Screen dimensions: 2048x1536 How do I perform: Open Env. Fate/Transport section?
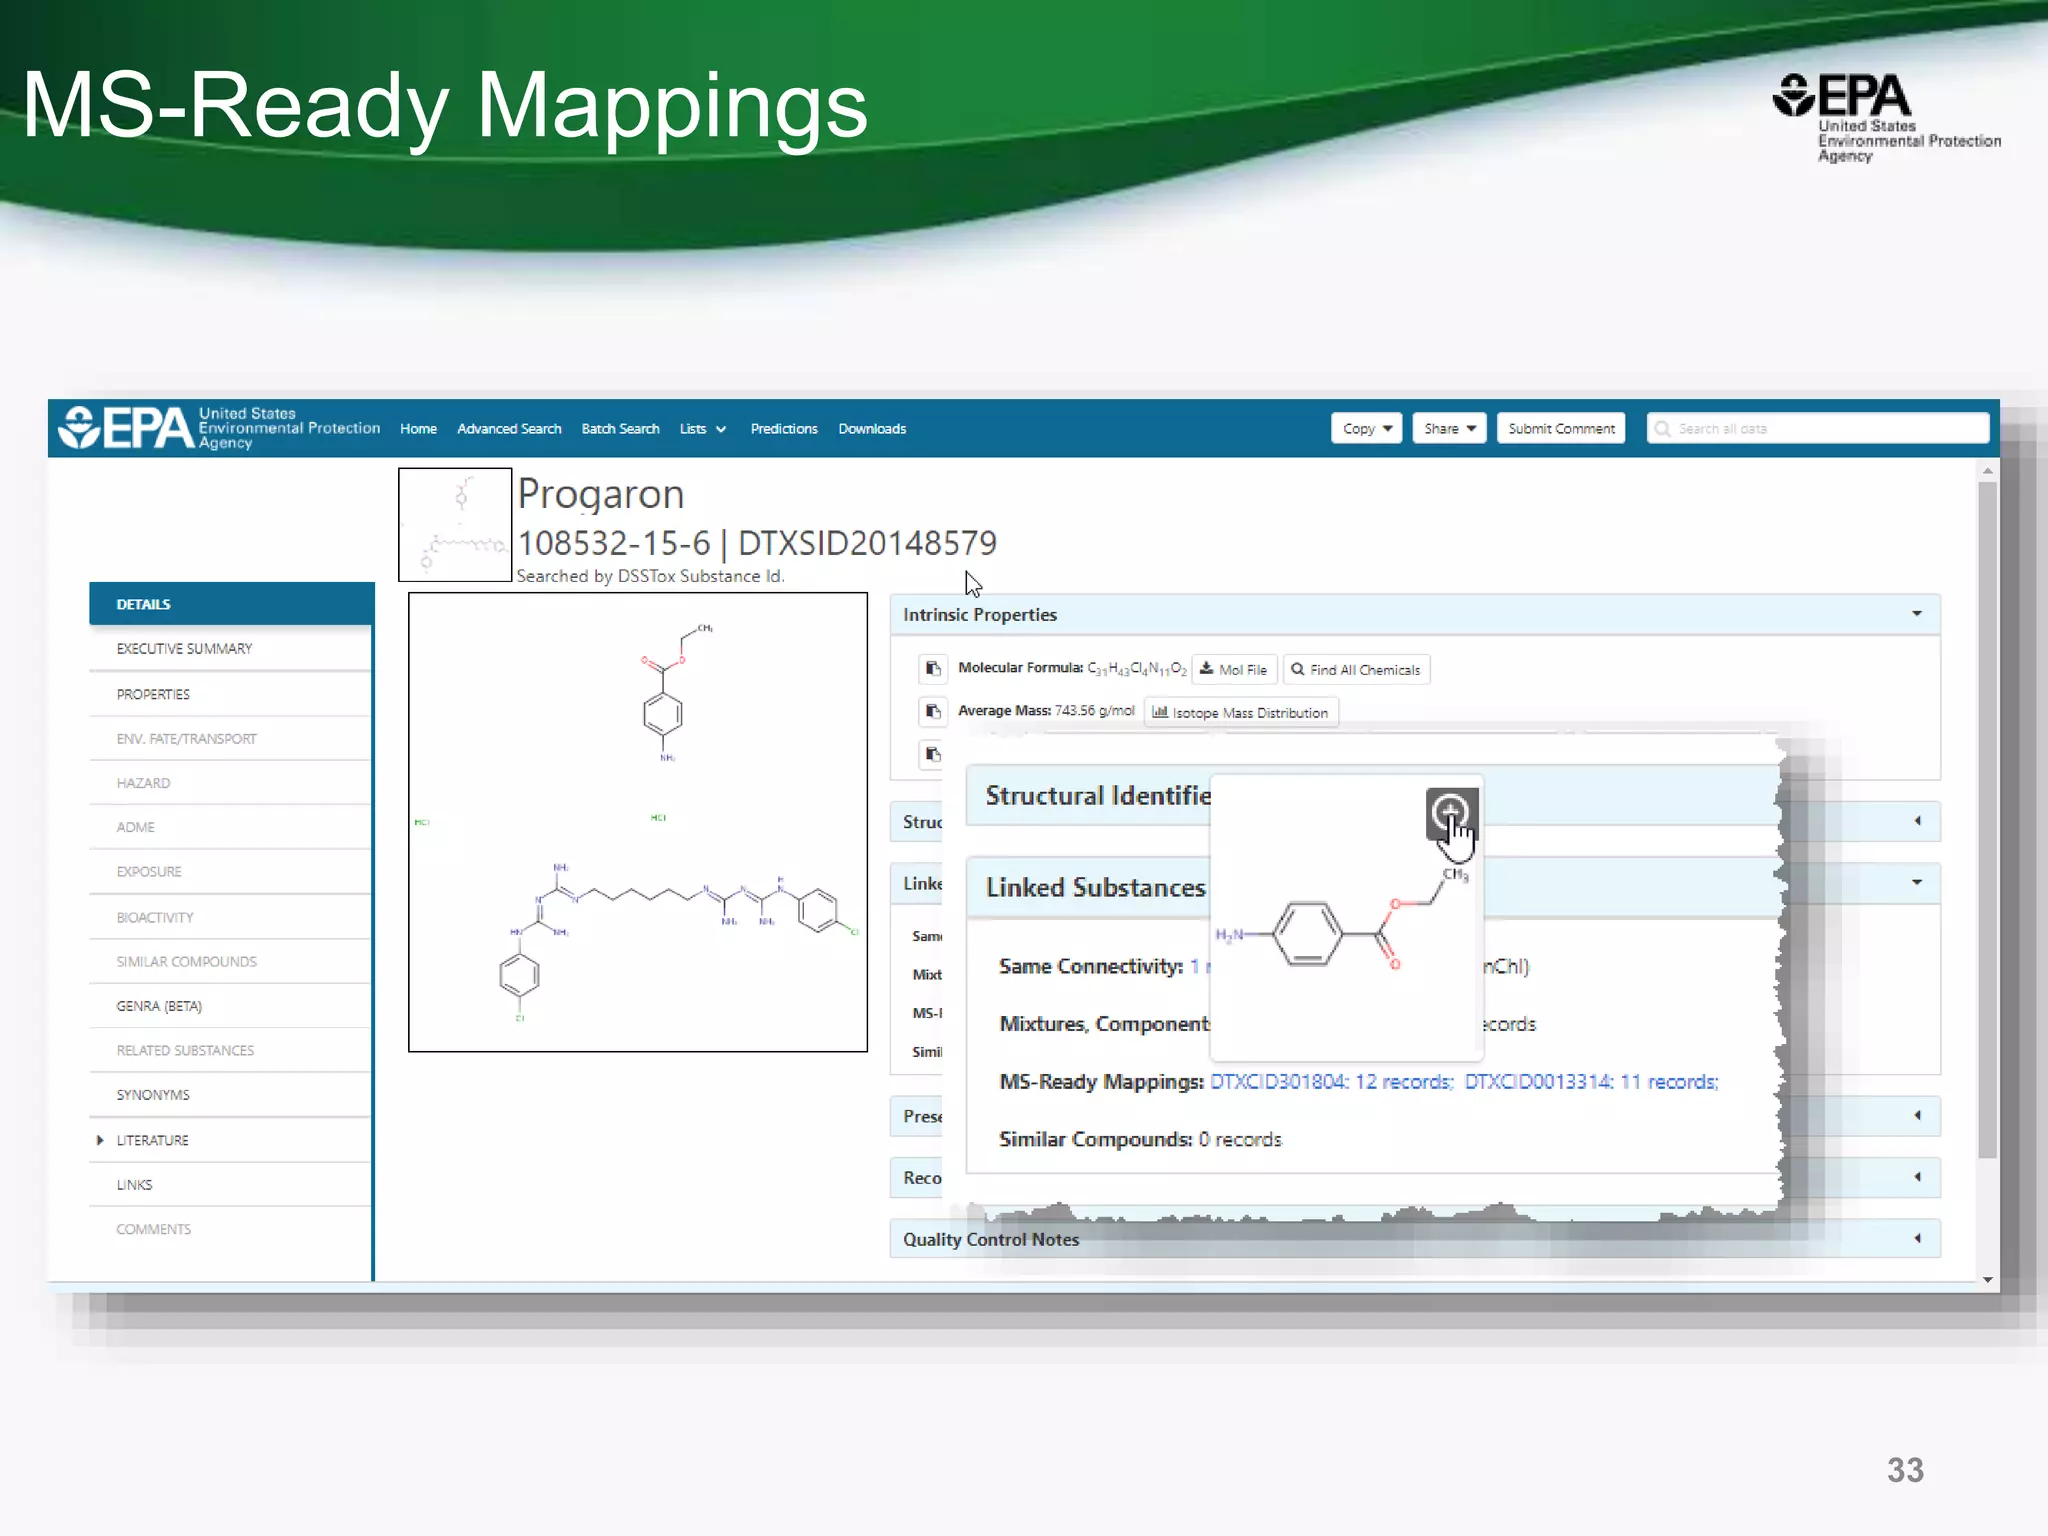point(230,739)
